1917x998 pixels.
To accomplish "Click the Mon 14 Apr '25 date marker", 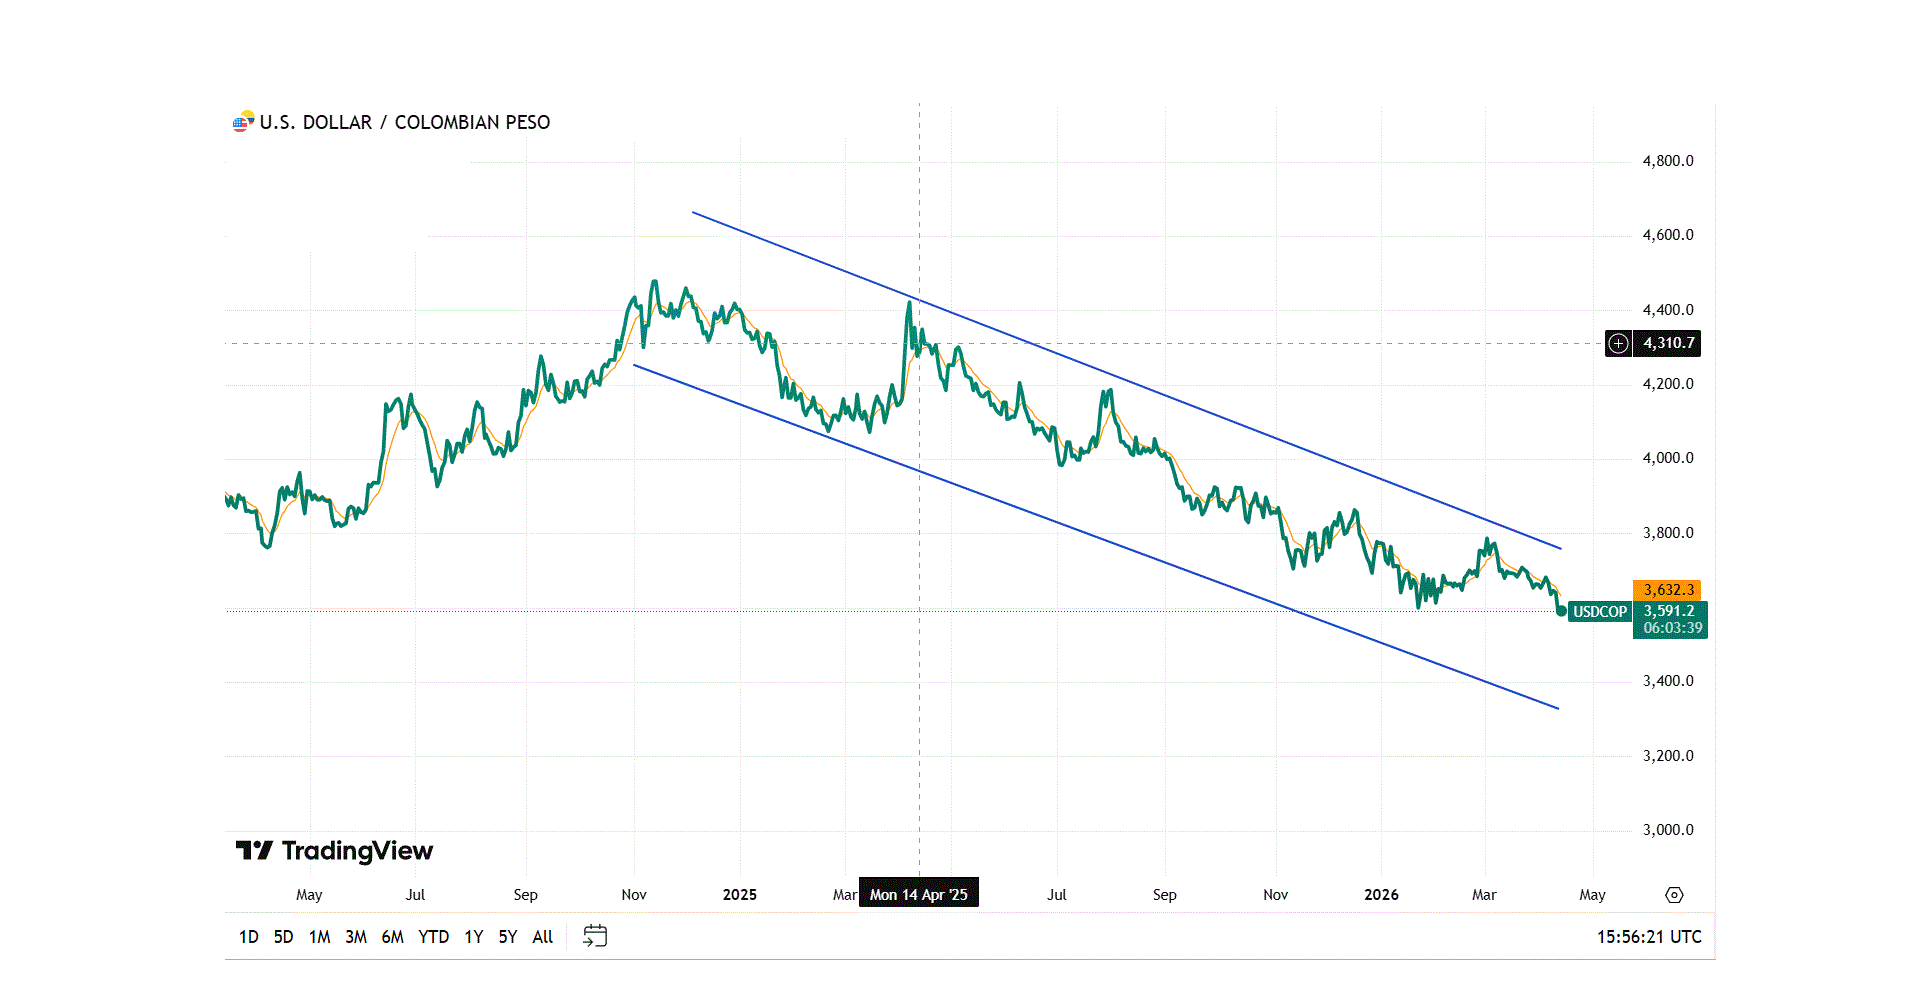I will click(918, 894).
